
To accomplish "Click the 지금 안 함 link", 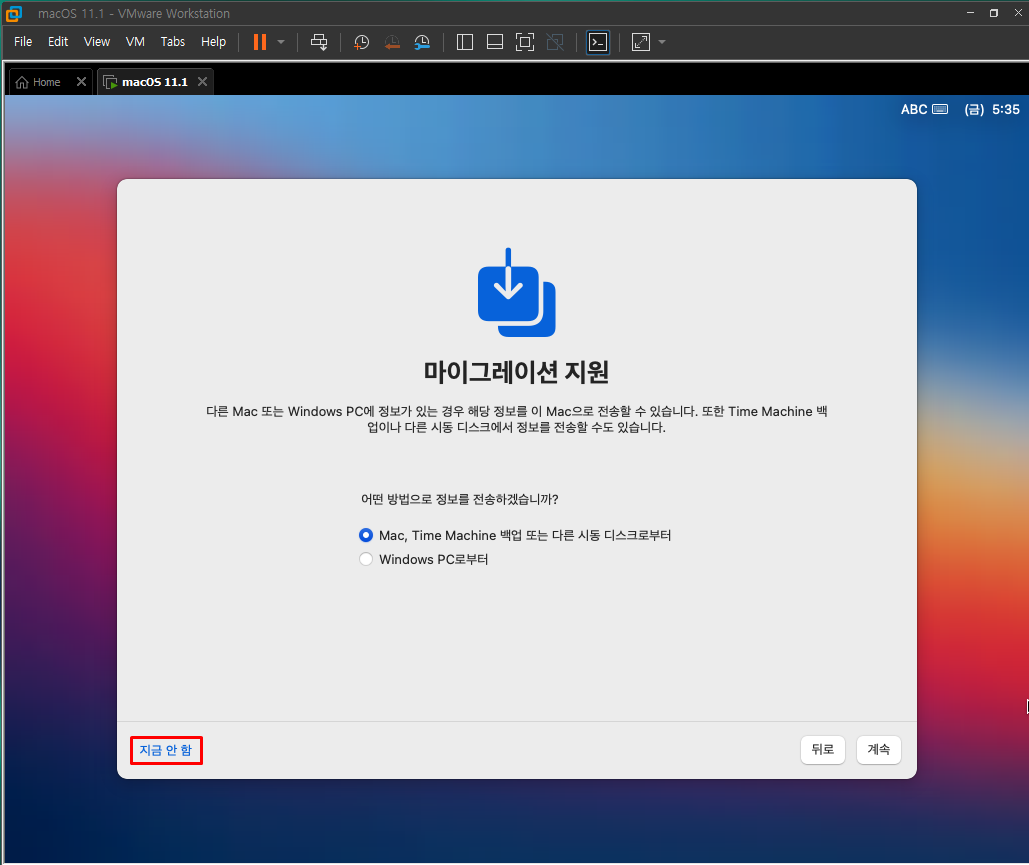I will (165, 750).
